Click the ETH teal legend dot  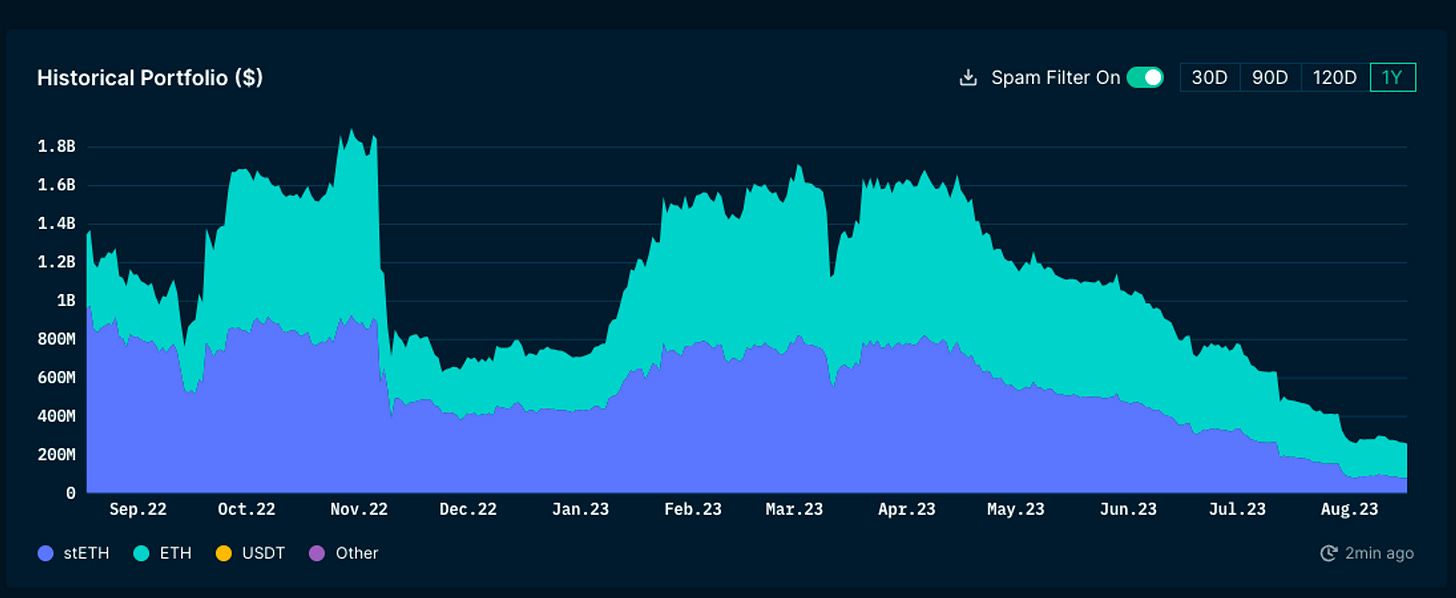141,553
